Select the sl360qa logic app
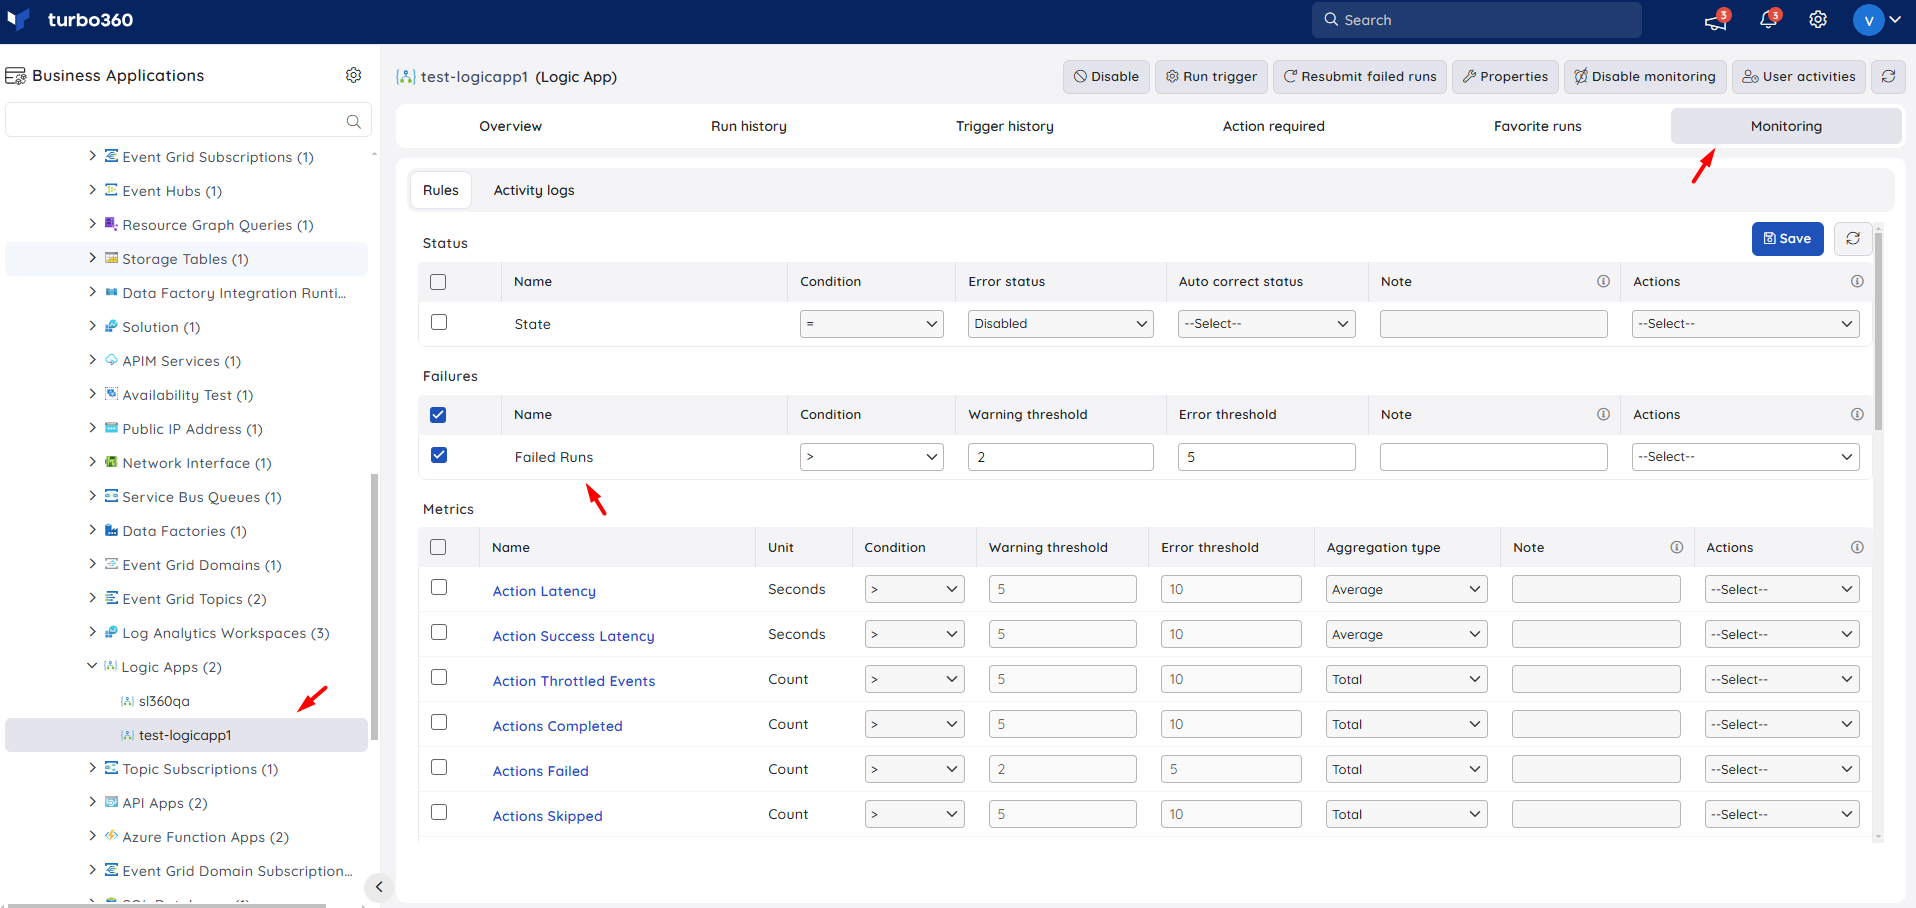The image size is (1916, 908). 164,701
